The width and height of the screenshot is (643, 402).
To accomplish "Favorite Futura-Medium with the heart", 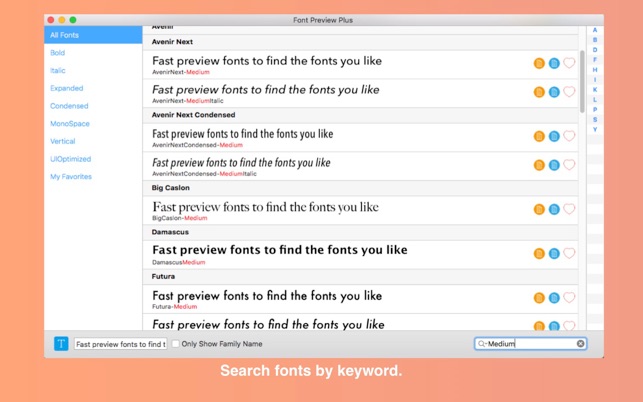I will [x=569, y=297].
